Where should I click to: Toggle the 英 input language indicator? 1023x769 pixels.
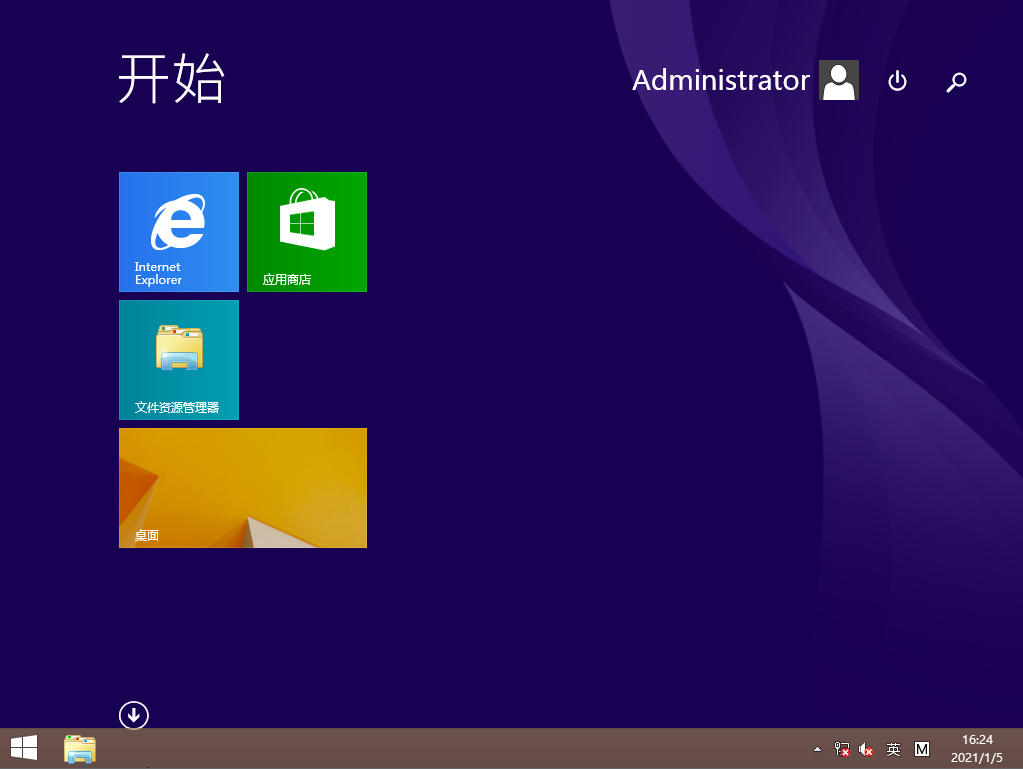pos(894,749)
